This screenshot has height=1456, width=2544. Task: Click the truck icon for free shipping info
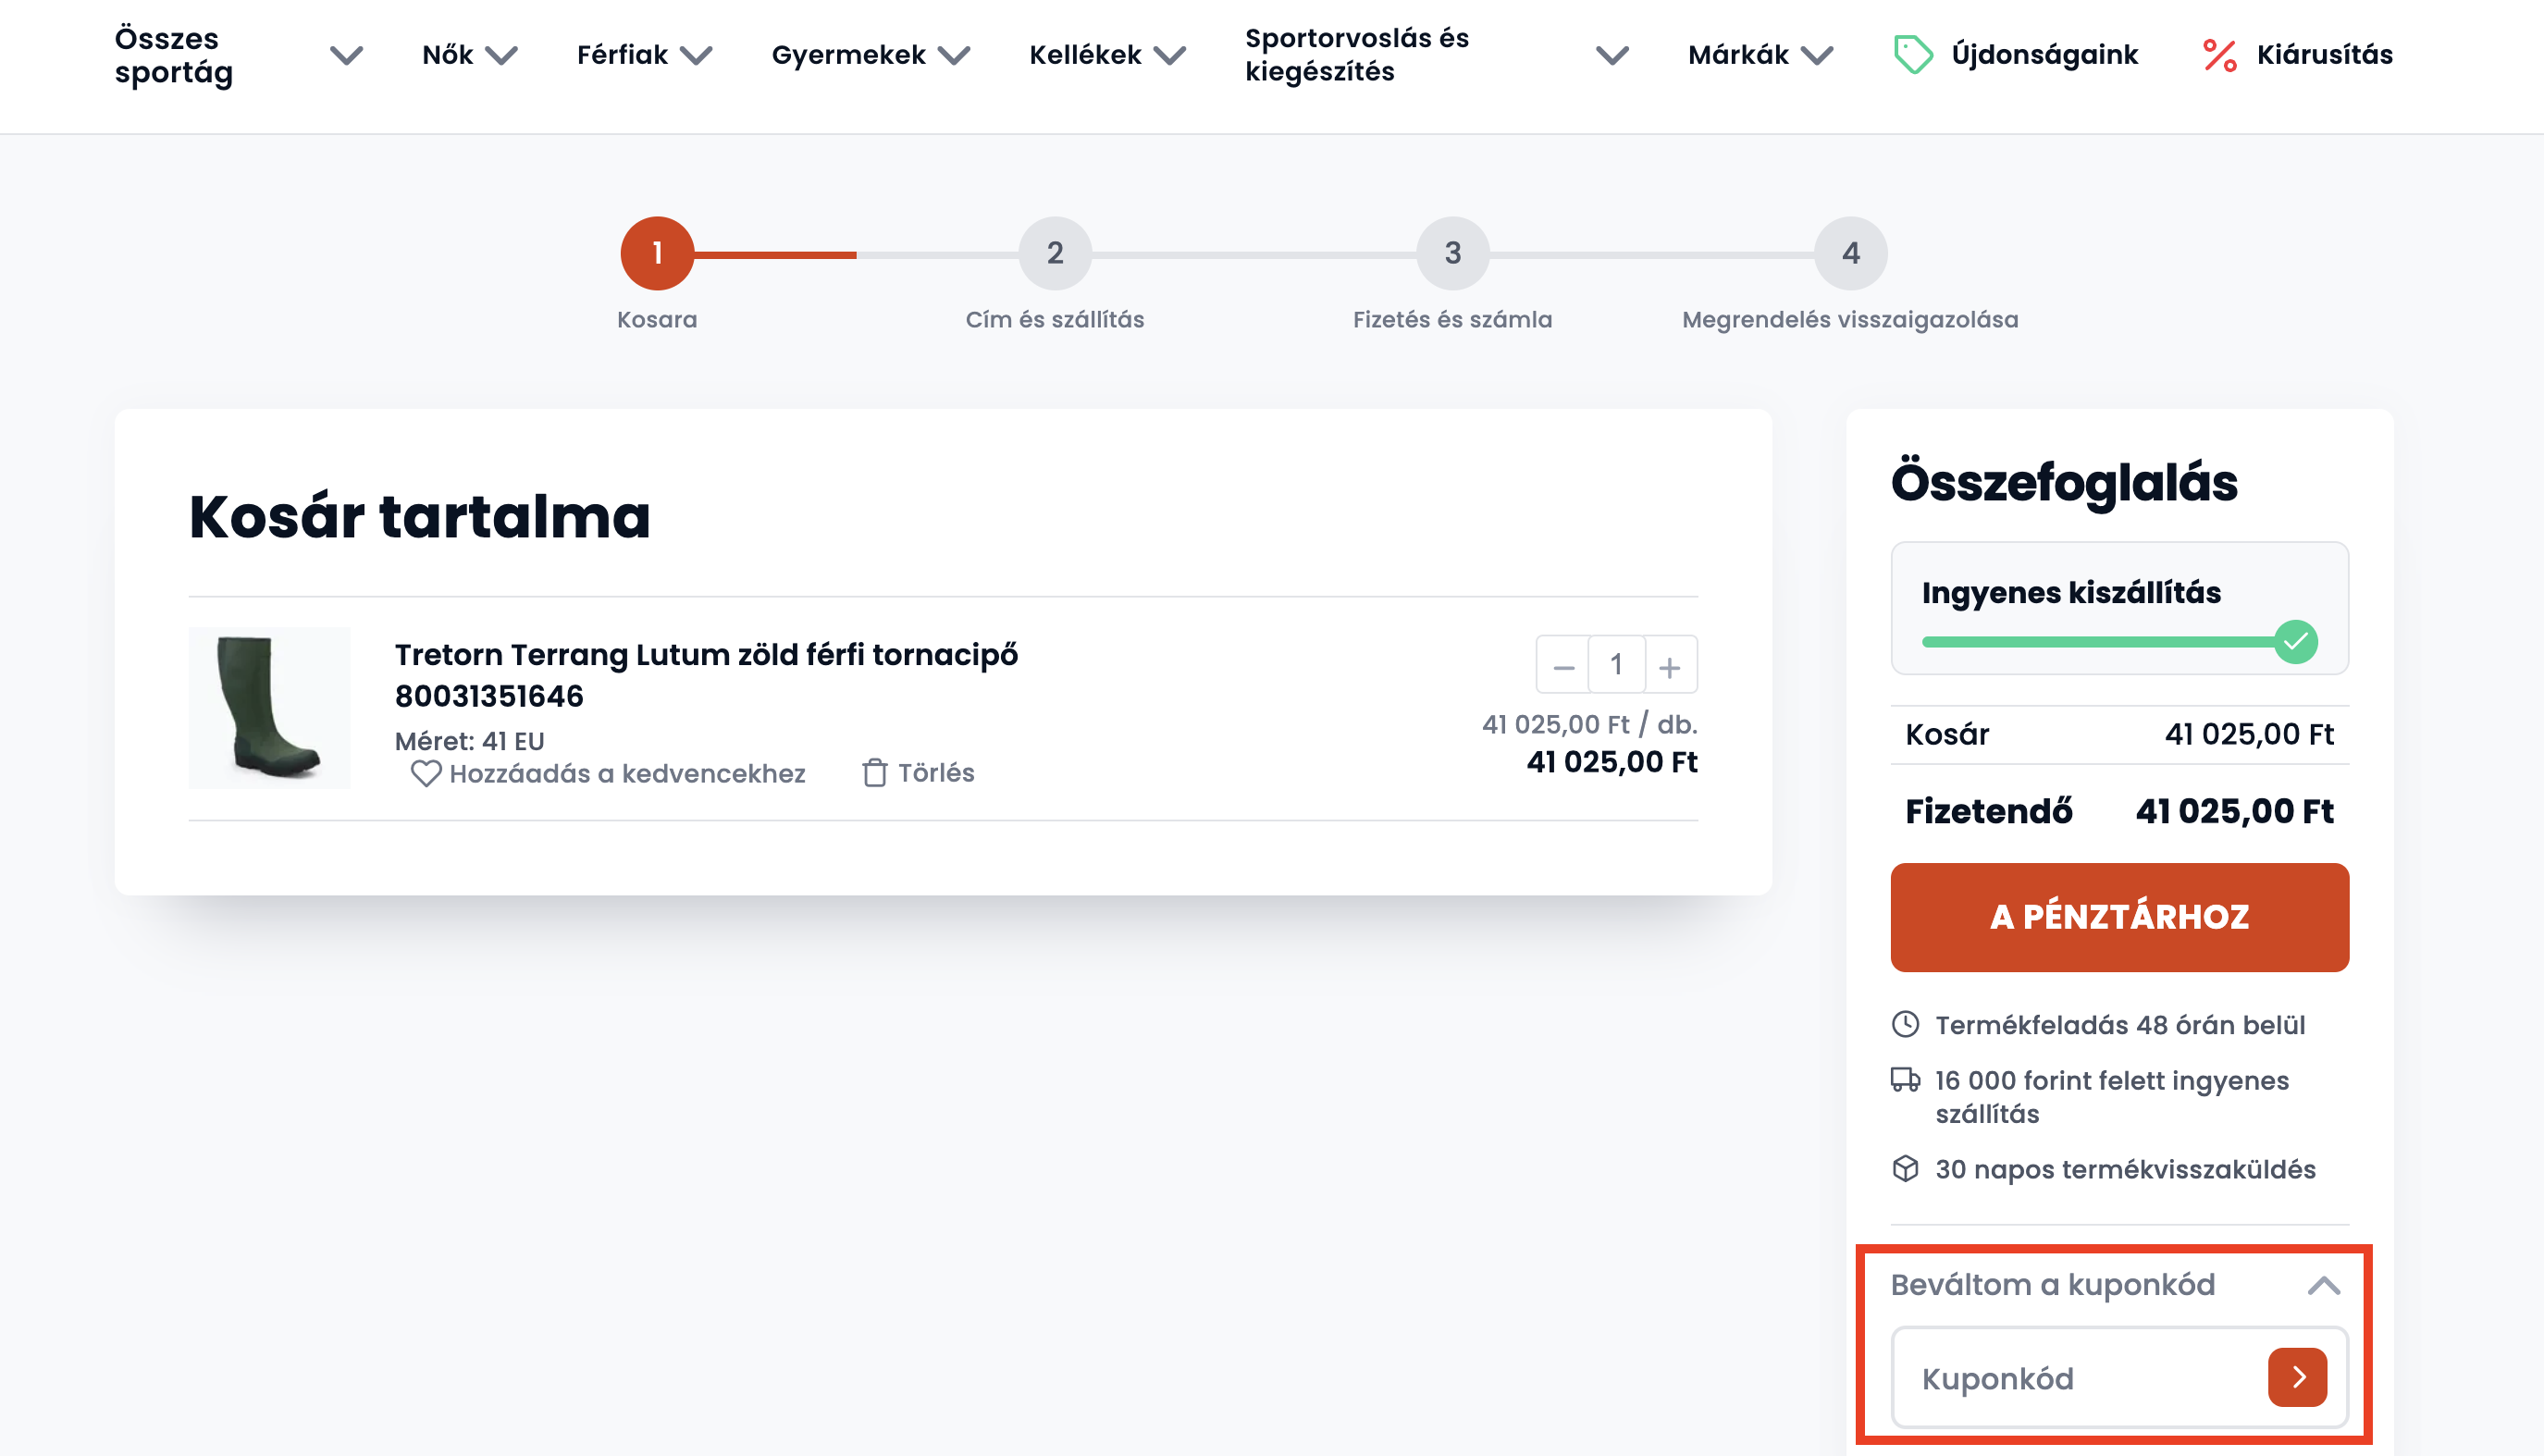1905,1079
